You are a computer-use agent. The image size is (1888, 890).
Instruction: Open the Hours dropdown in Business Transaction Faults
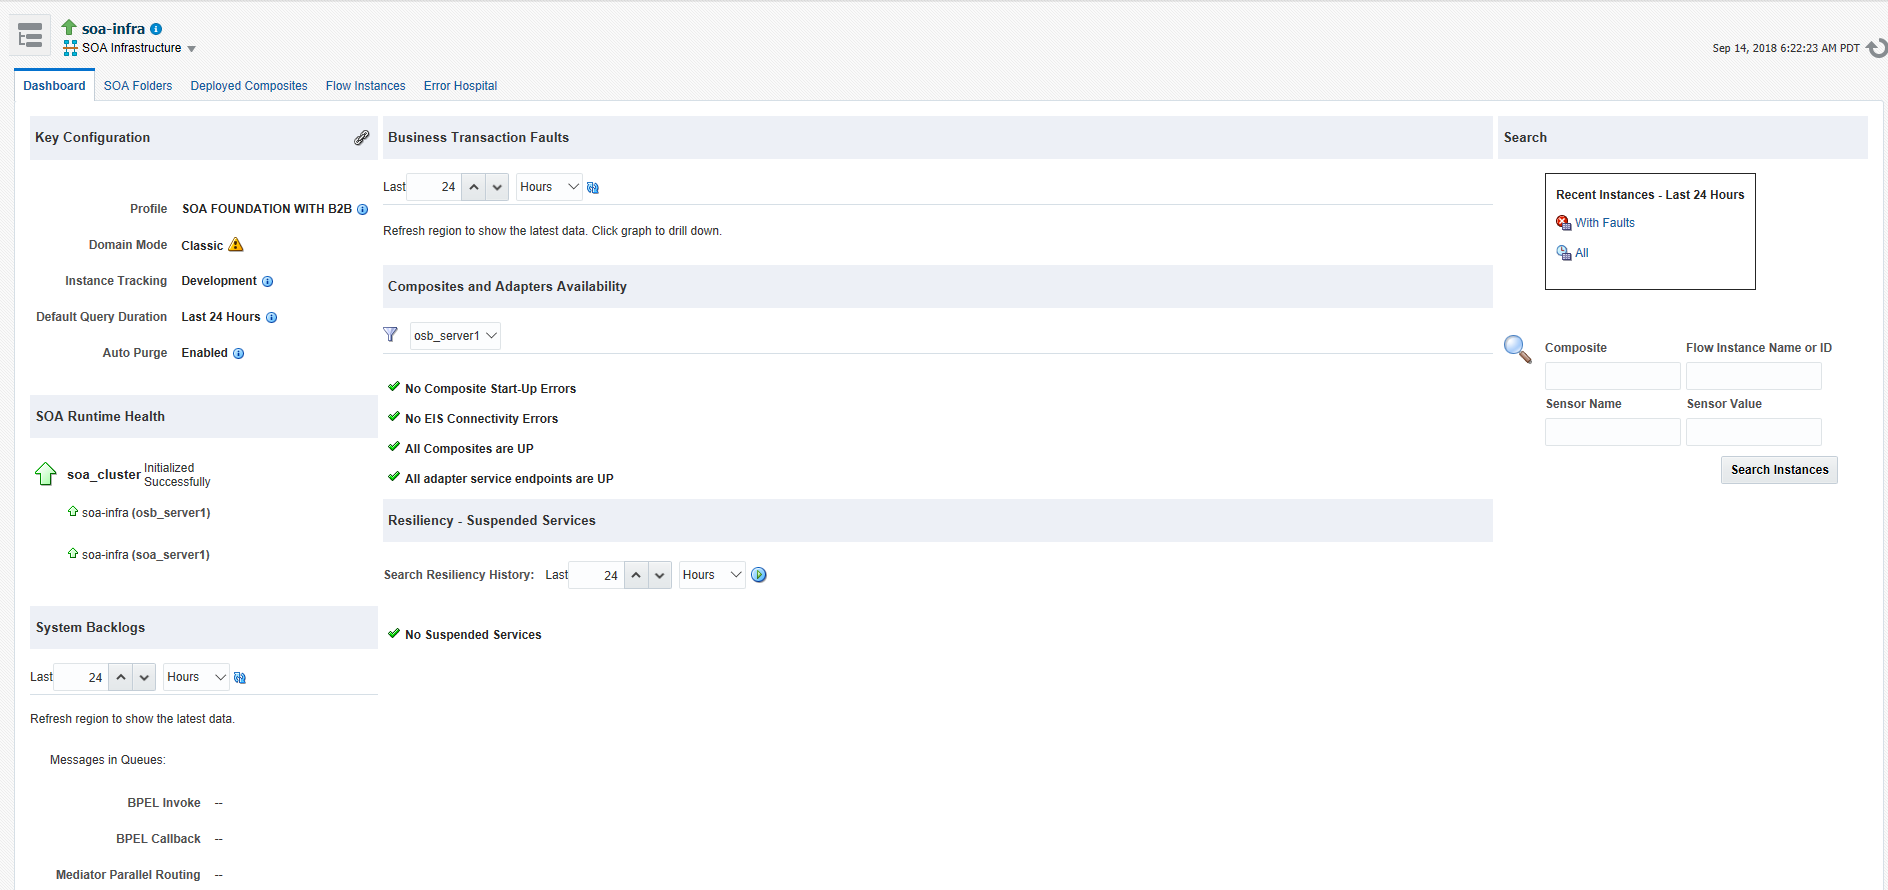click(549, 187)
